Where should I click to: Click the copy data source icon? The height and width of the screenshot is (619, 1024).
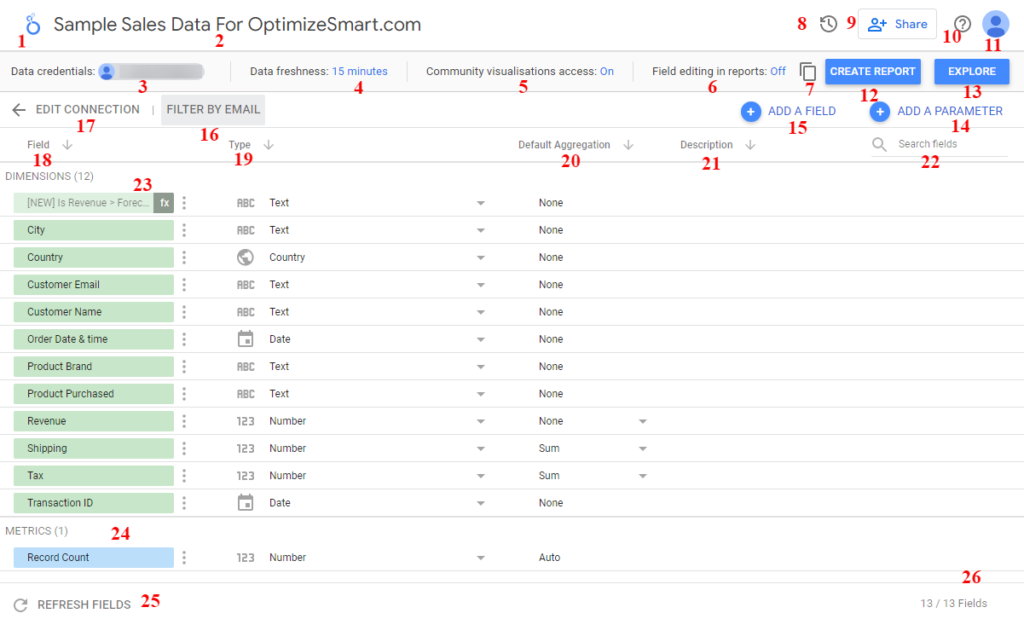click(808, 72)
